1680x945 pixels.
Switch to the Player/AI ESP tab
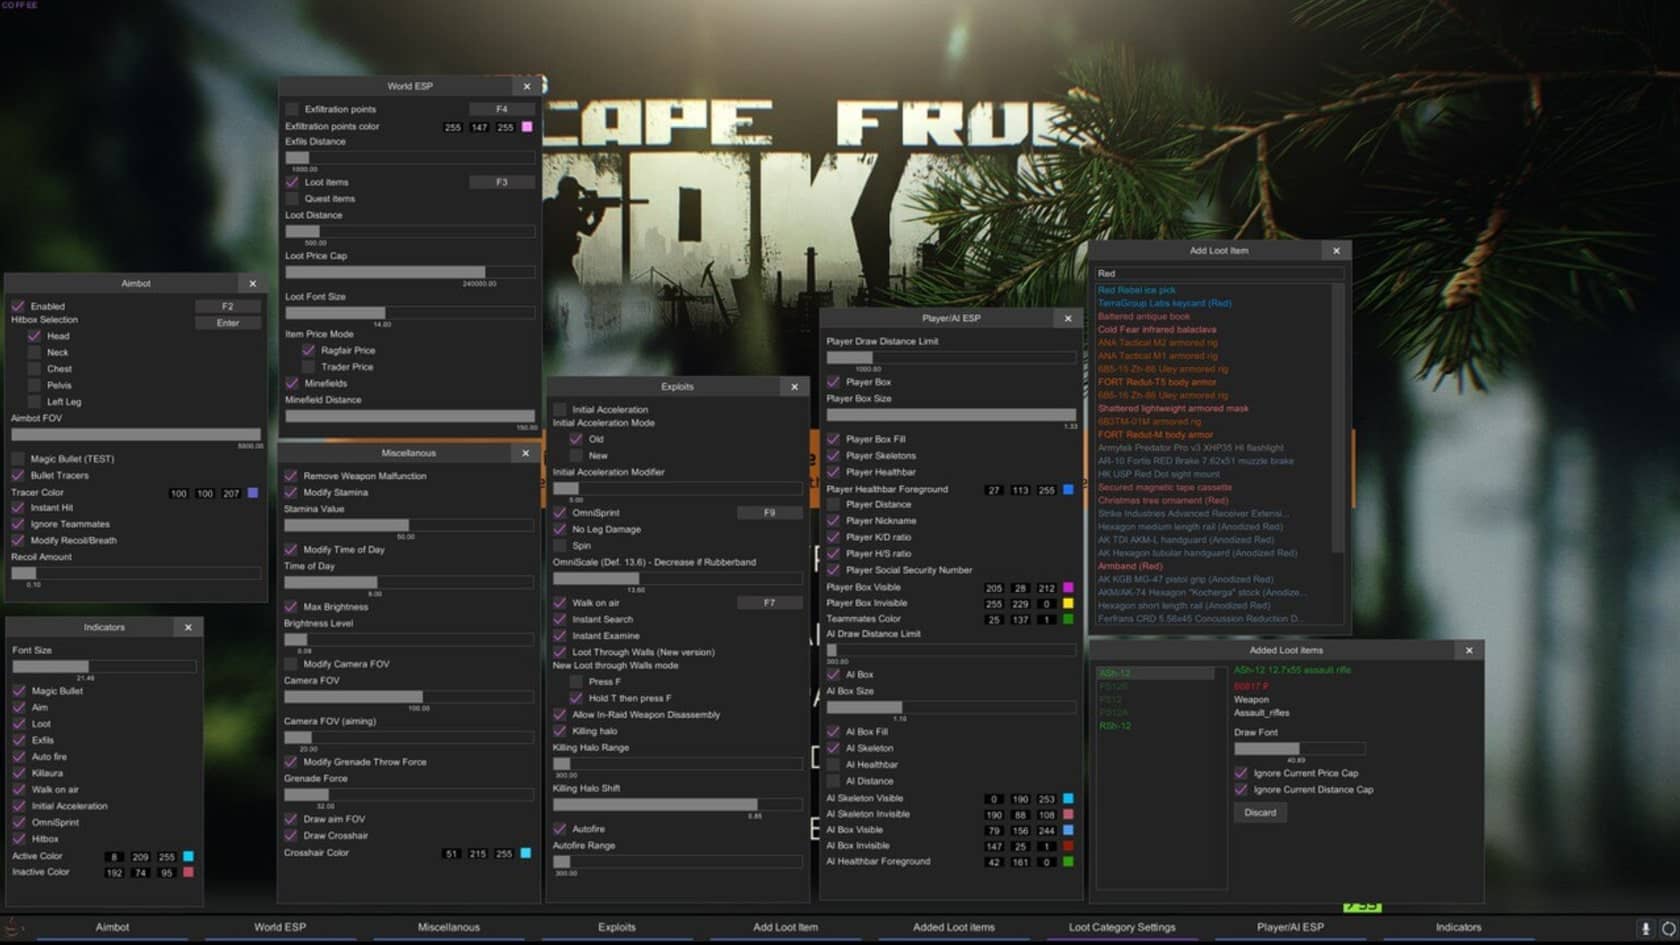pyautogui.click(x=1290, y=927)
